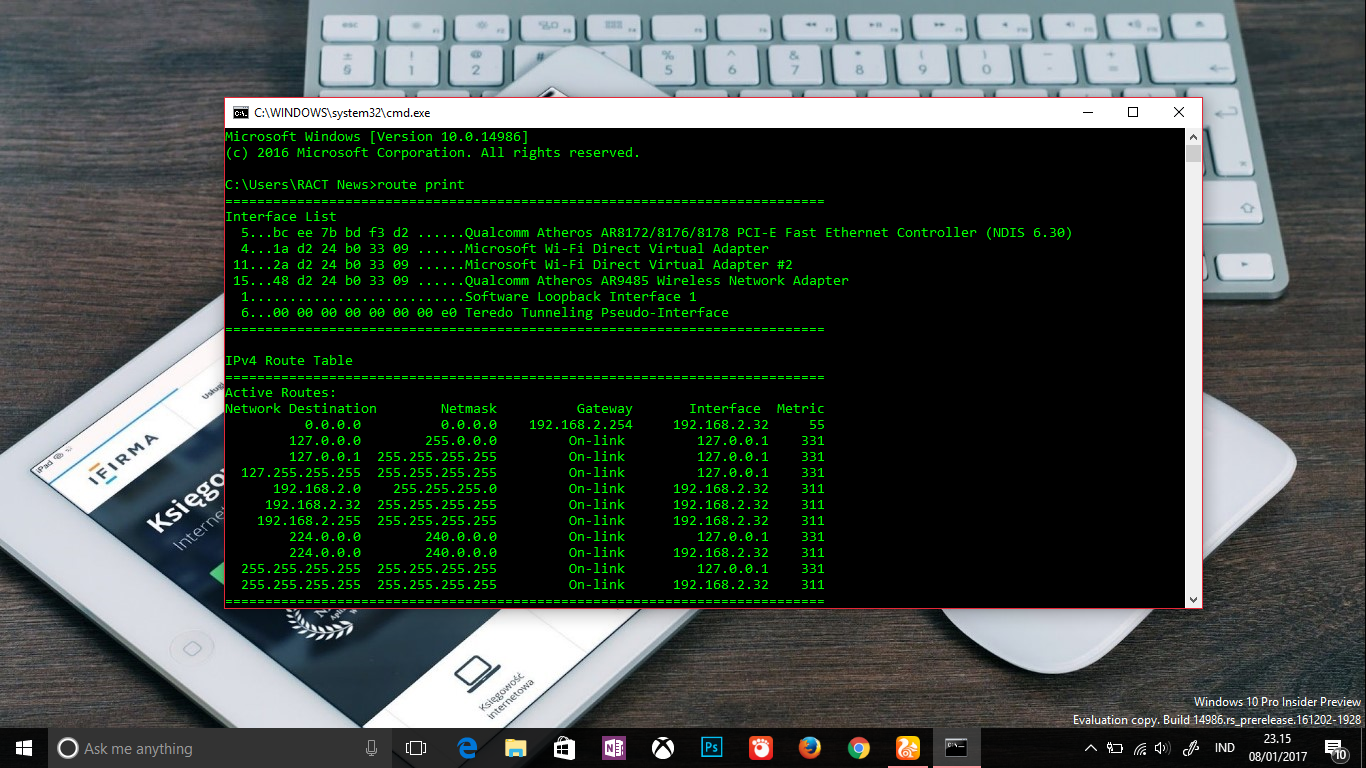
Task: Open the volume slider via speaker icon
Action: click(1164, 748)
